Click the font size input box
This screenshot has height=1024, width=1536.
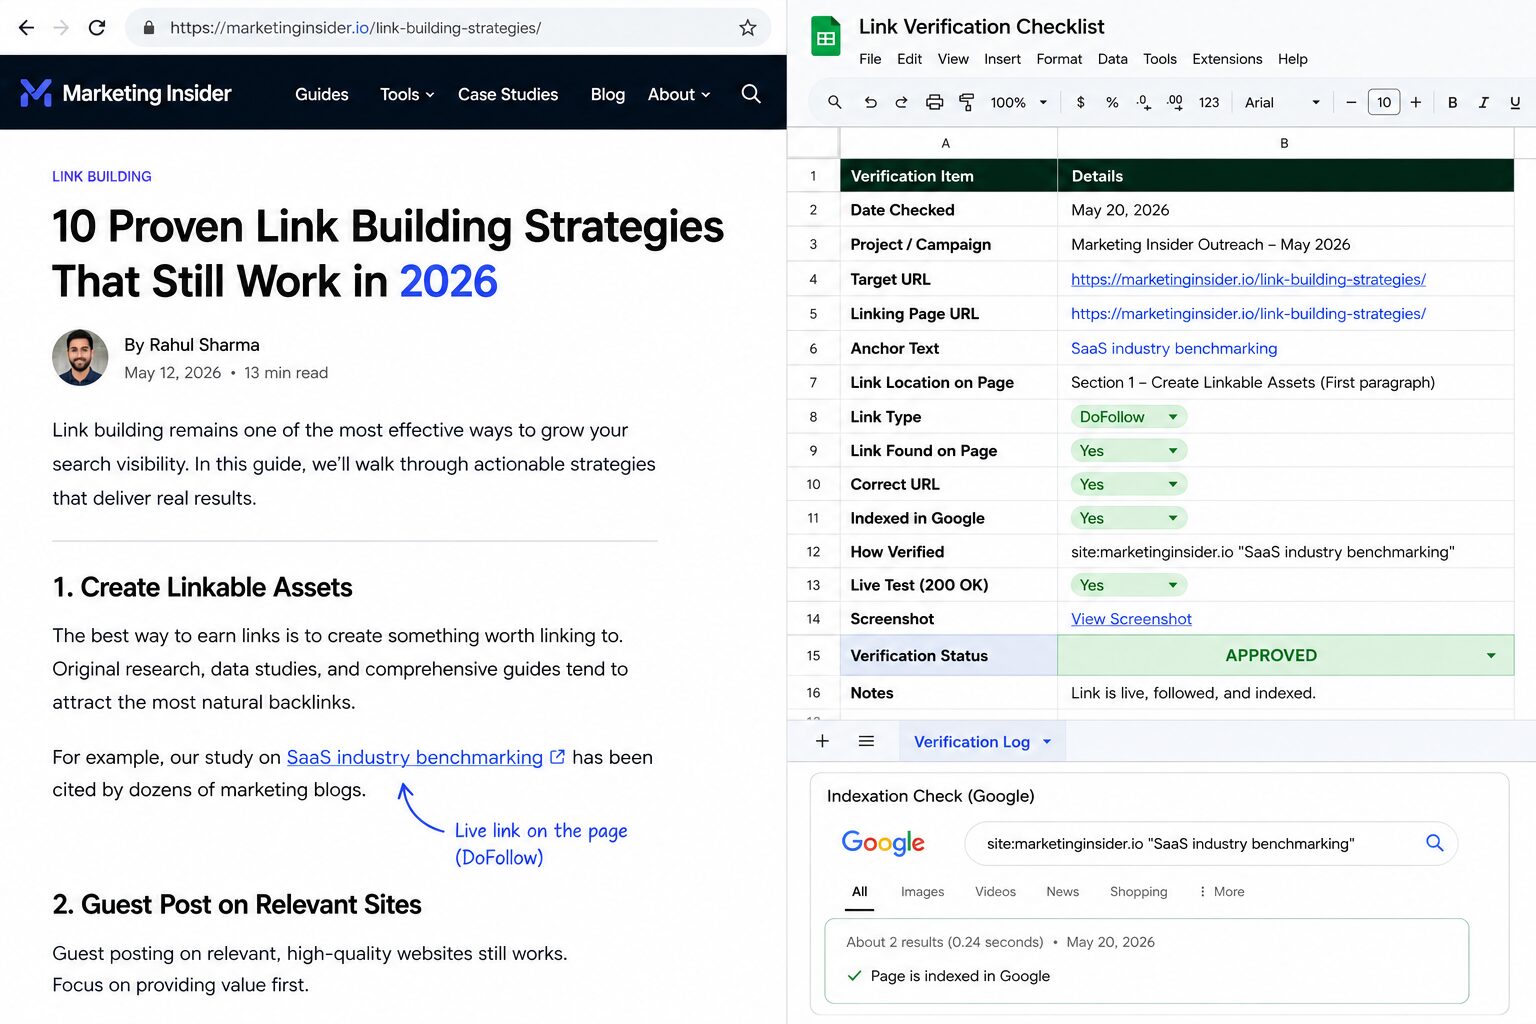coord(1383,102)
